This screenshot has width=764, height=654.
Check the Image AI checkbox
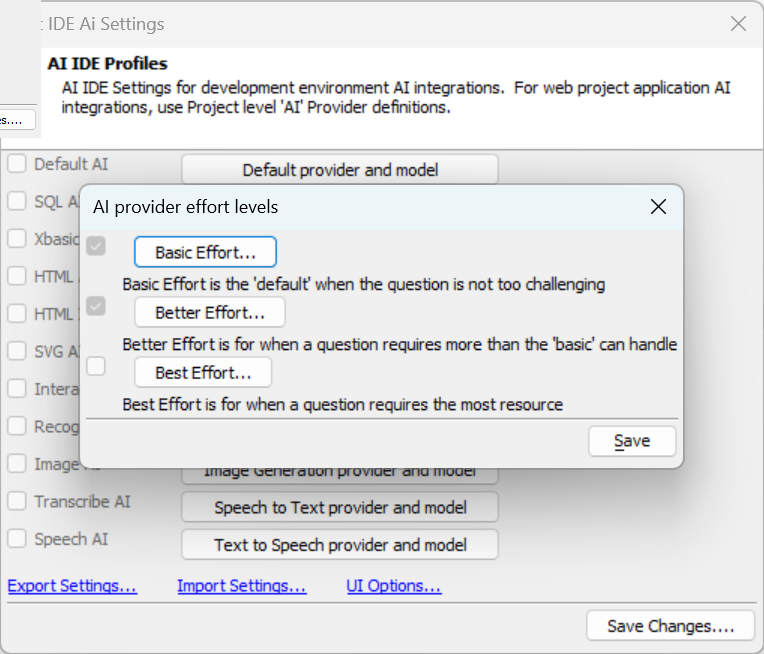click(x=17, y=463)
